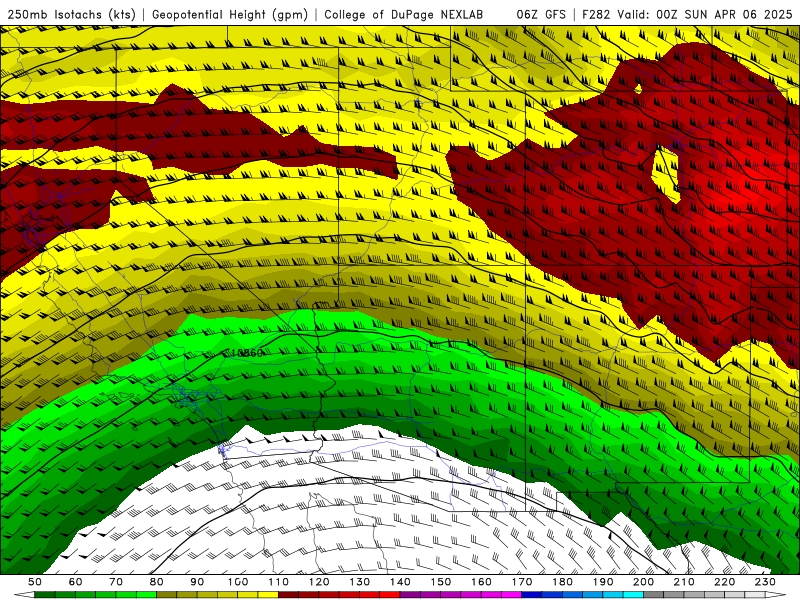
Task: Click the '10560' height contour label
Action: (x=247, y=353)
